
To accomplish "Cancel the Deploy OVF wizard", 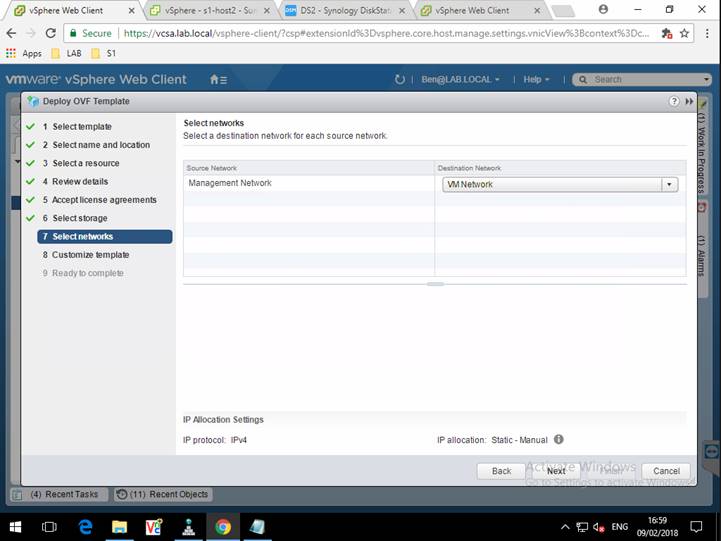I will (x=666, y=471).
